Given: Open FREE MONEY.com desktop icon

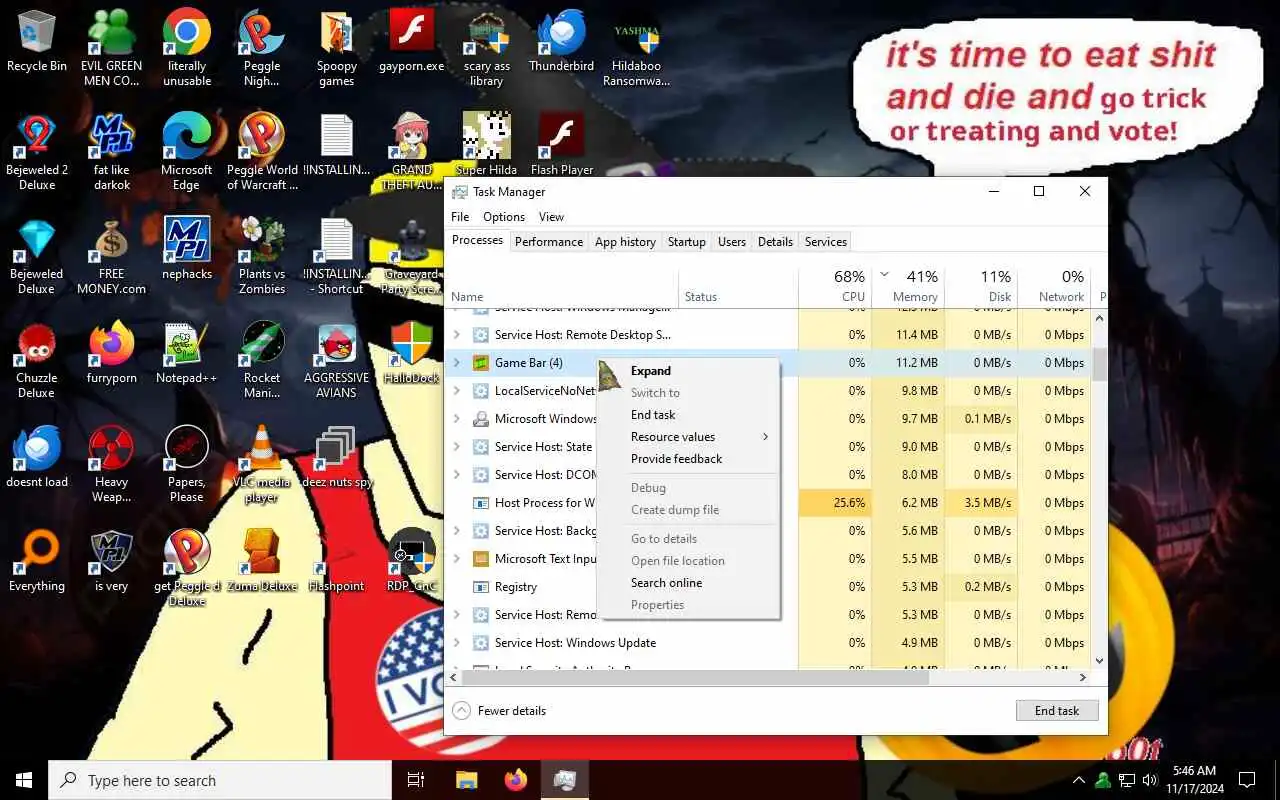Looking at the screenshot, I should [111, 256].
